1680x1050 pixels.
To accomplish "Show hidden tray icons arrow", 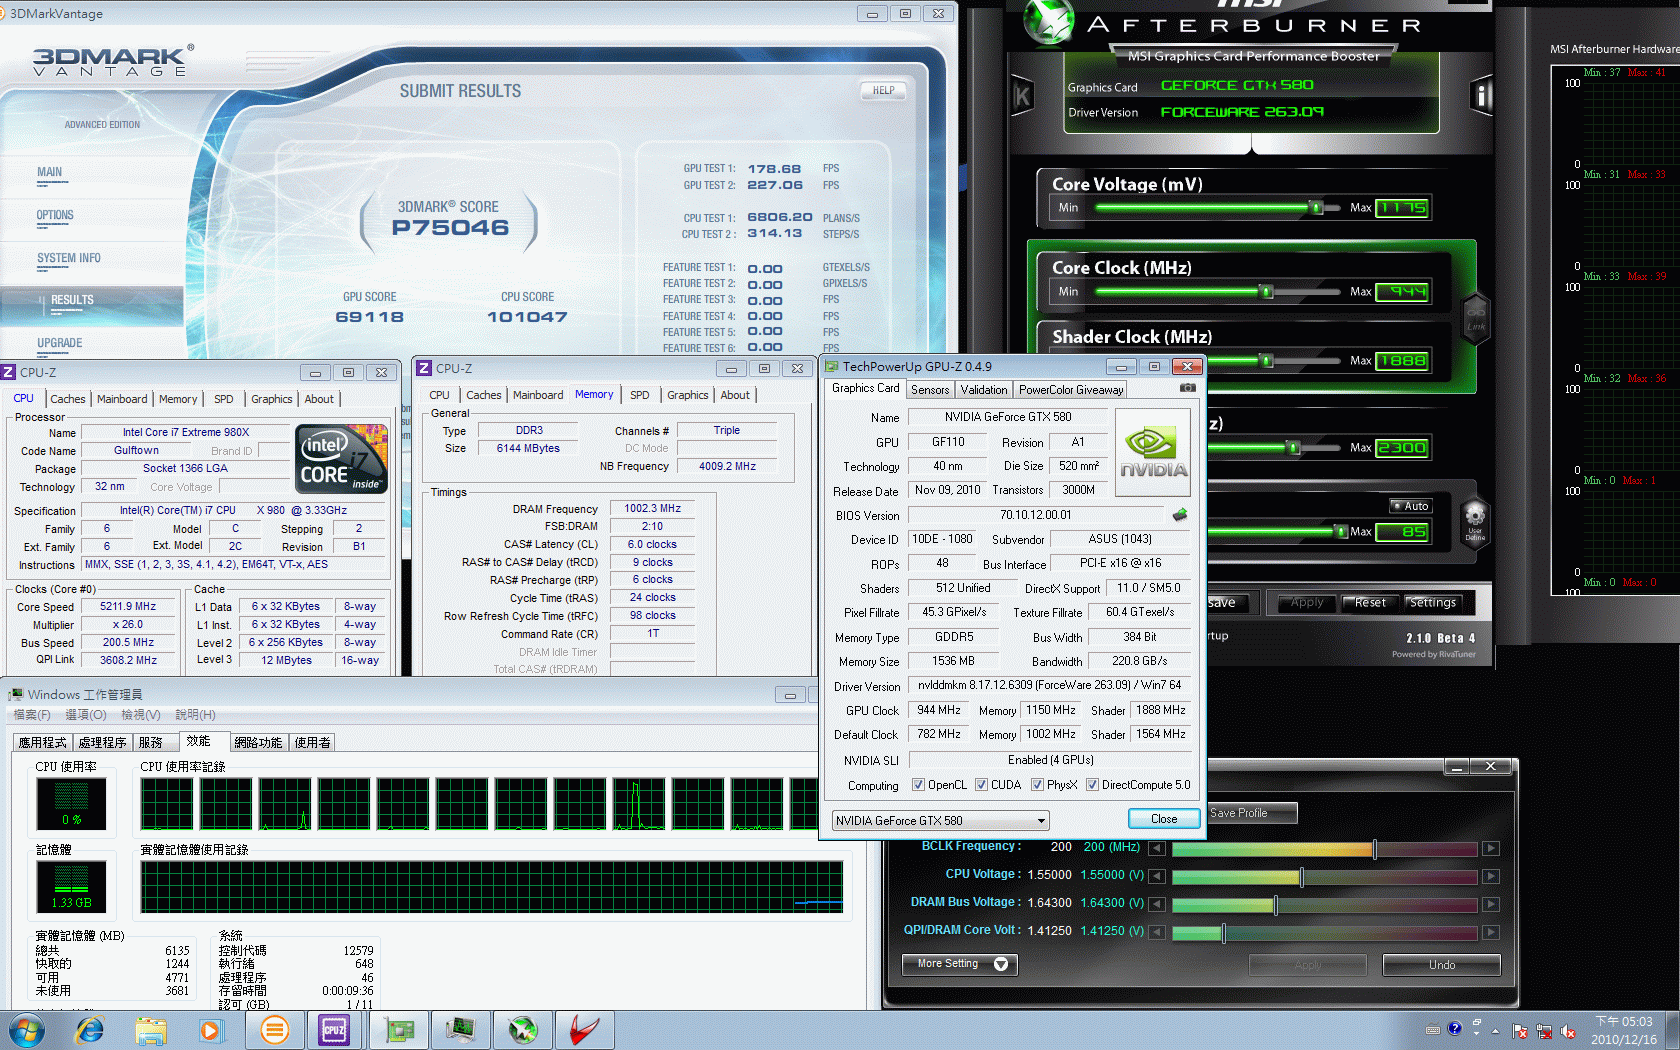I will (x=1495, y=1031).
